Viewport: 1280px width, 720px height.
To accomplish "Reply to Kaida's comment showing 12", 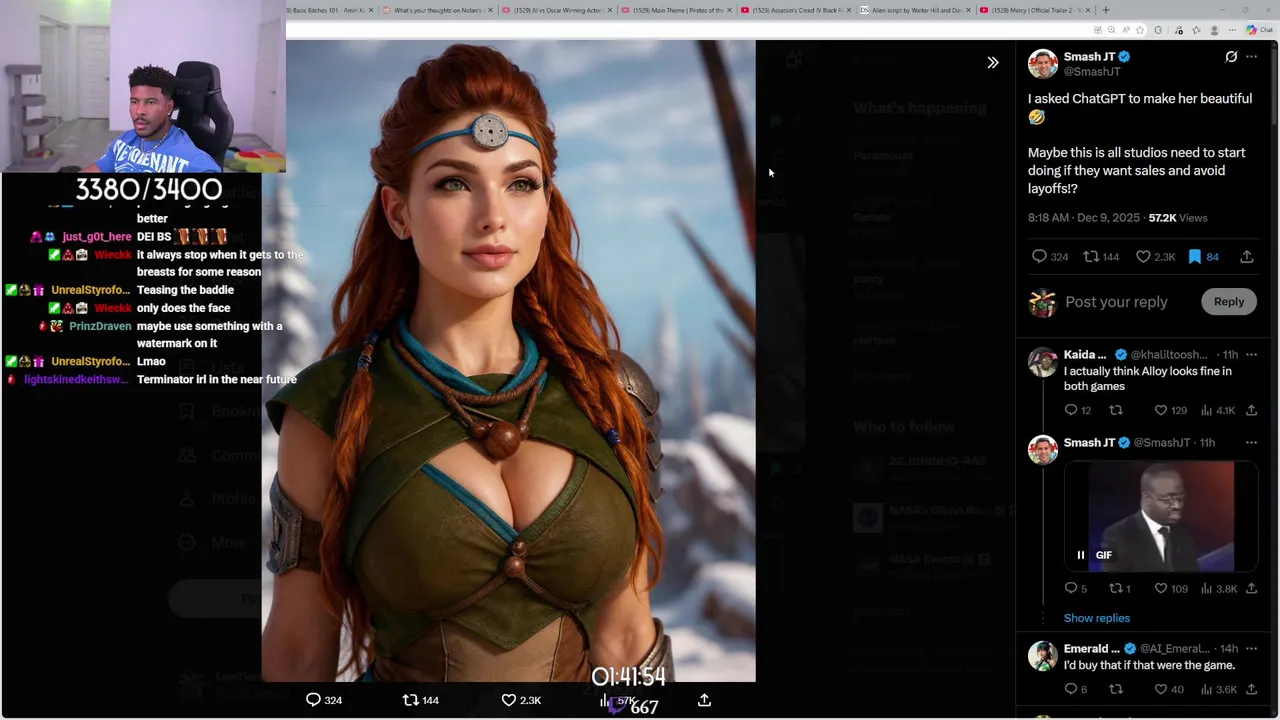I will tap(1077, 410).
